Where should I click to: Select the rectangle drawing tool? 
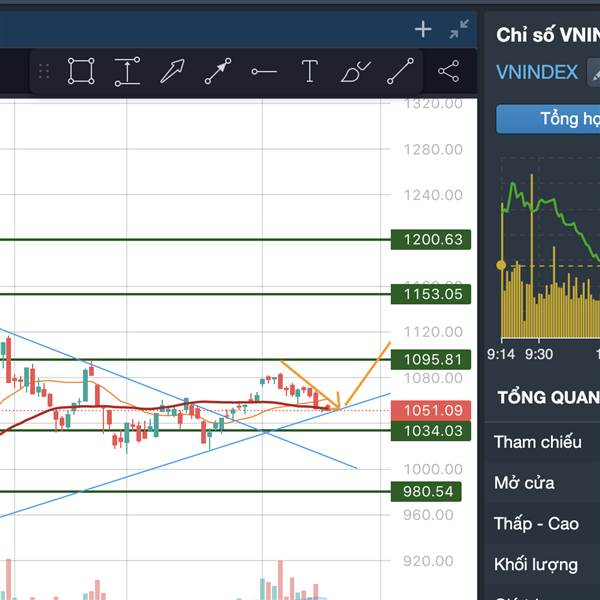pos(81,71)
